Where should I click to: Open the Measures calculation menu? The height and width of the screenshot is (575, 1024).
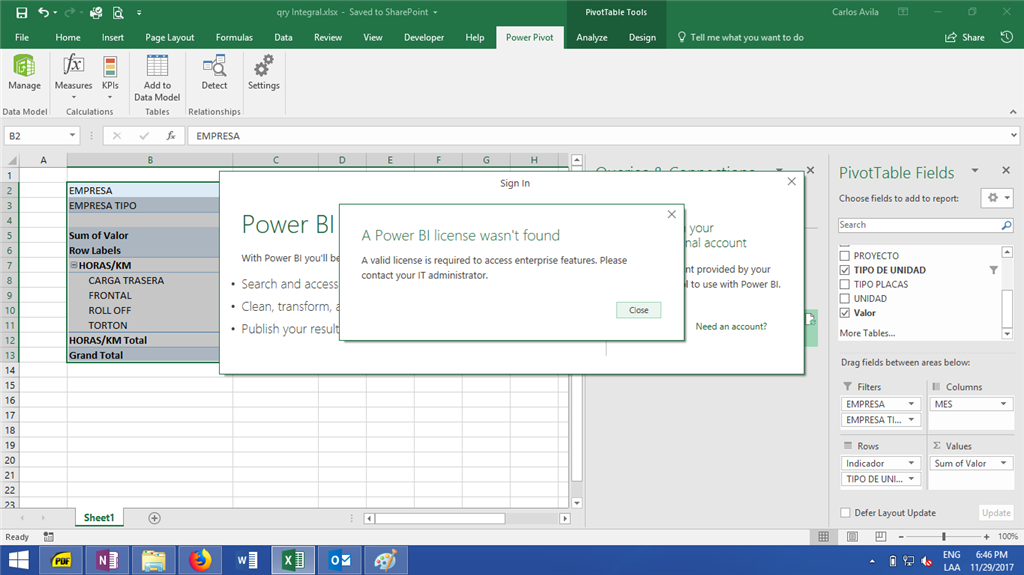point(73,74)
